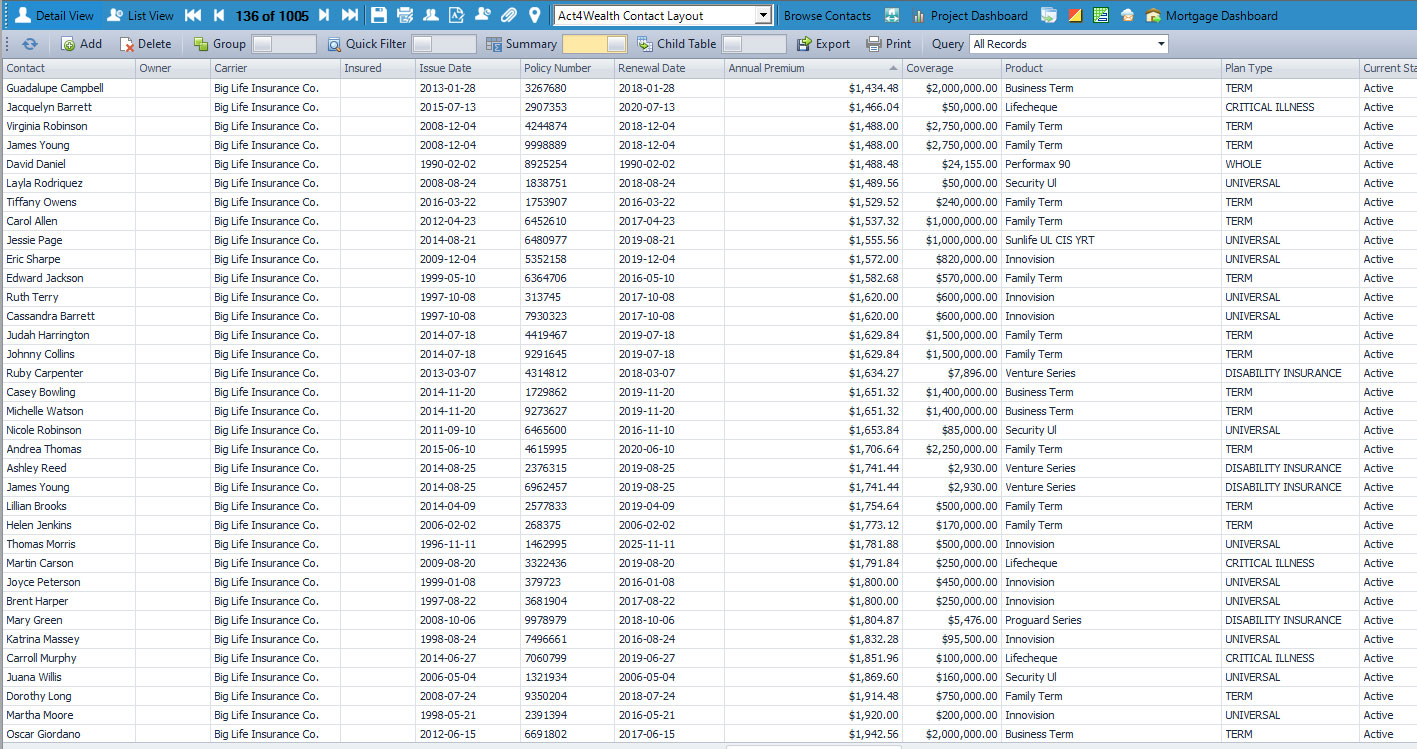Click the green arrows icon after Browse Contacts
Screen dimensions: 1417x749
click(891, 15)
